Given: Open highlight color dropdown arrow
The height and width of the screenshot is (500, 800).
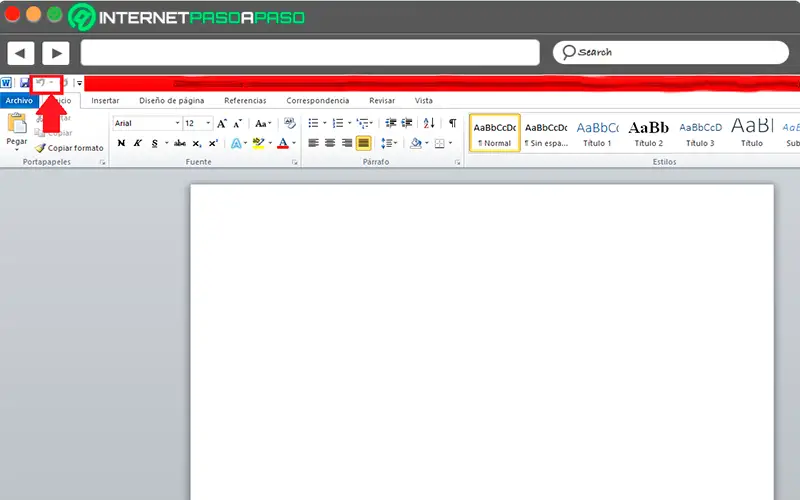Looking at the screenshot, I should point(270,143).
